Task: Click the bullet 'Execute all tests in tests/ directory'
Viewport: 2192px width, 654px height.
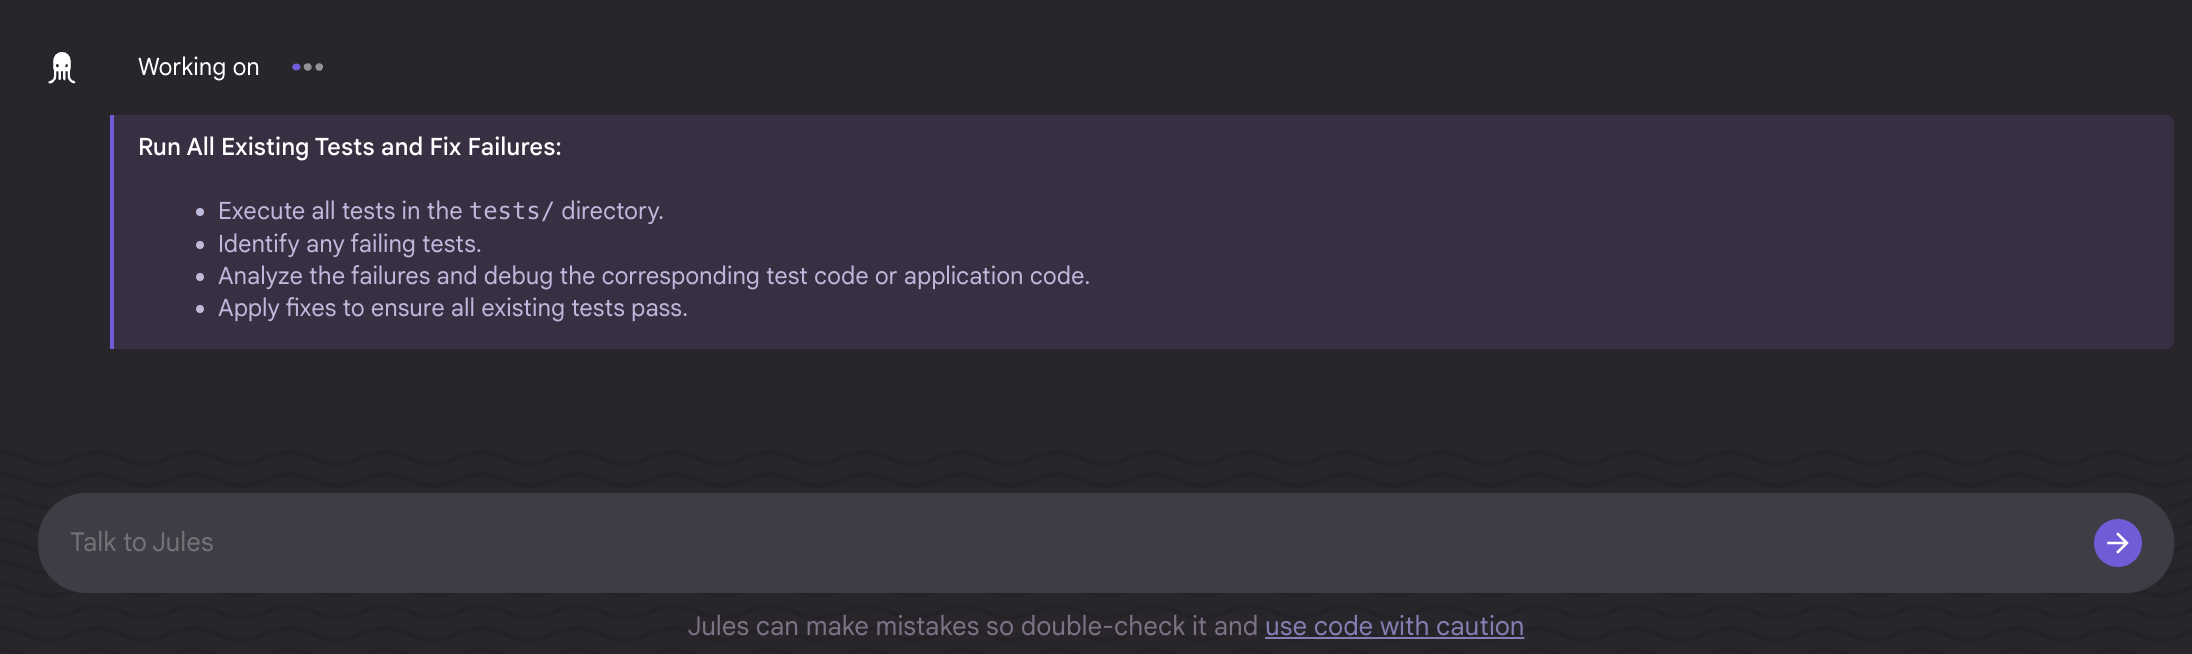Action: pos(440,210)
